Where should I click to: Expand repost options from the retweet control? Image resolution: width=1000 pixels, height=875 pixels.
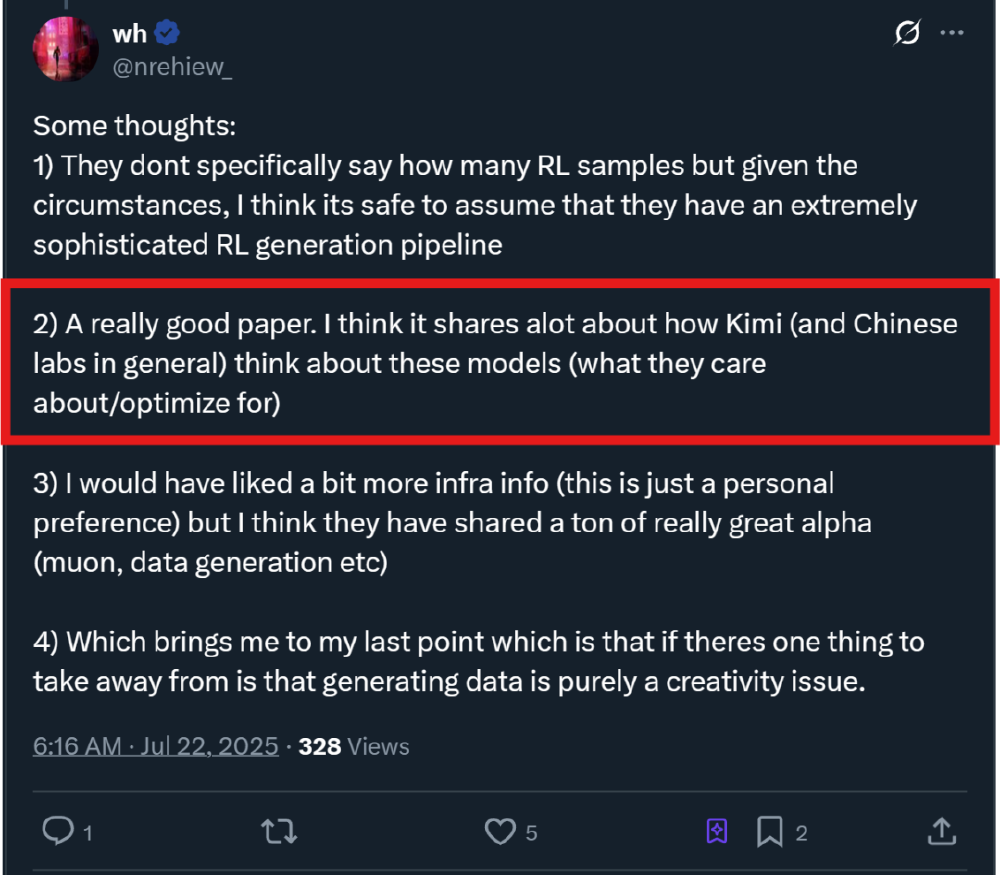coord(280,830)
